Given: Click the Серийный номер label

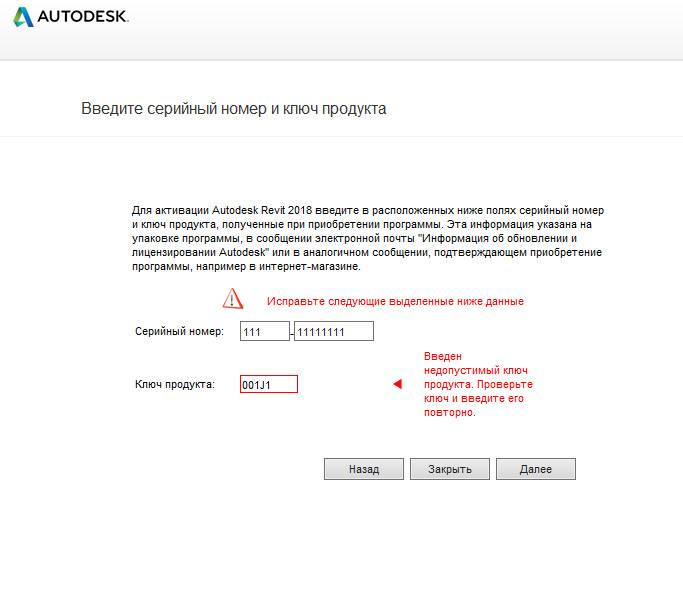Looking at the screenshot, I should click(x=179, y=331).
